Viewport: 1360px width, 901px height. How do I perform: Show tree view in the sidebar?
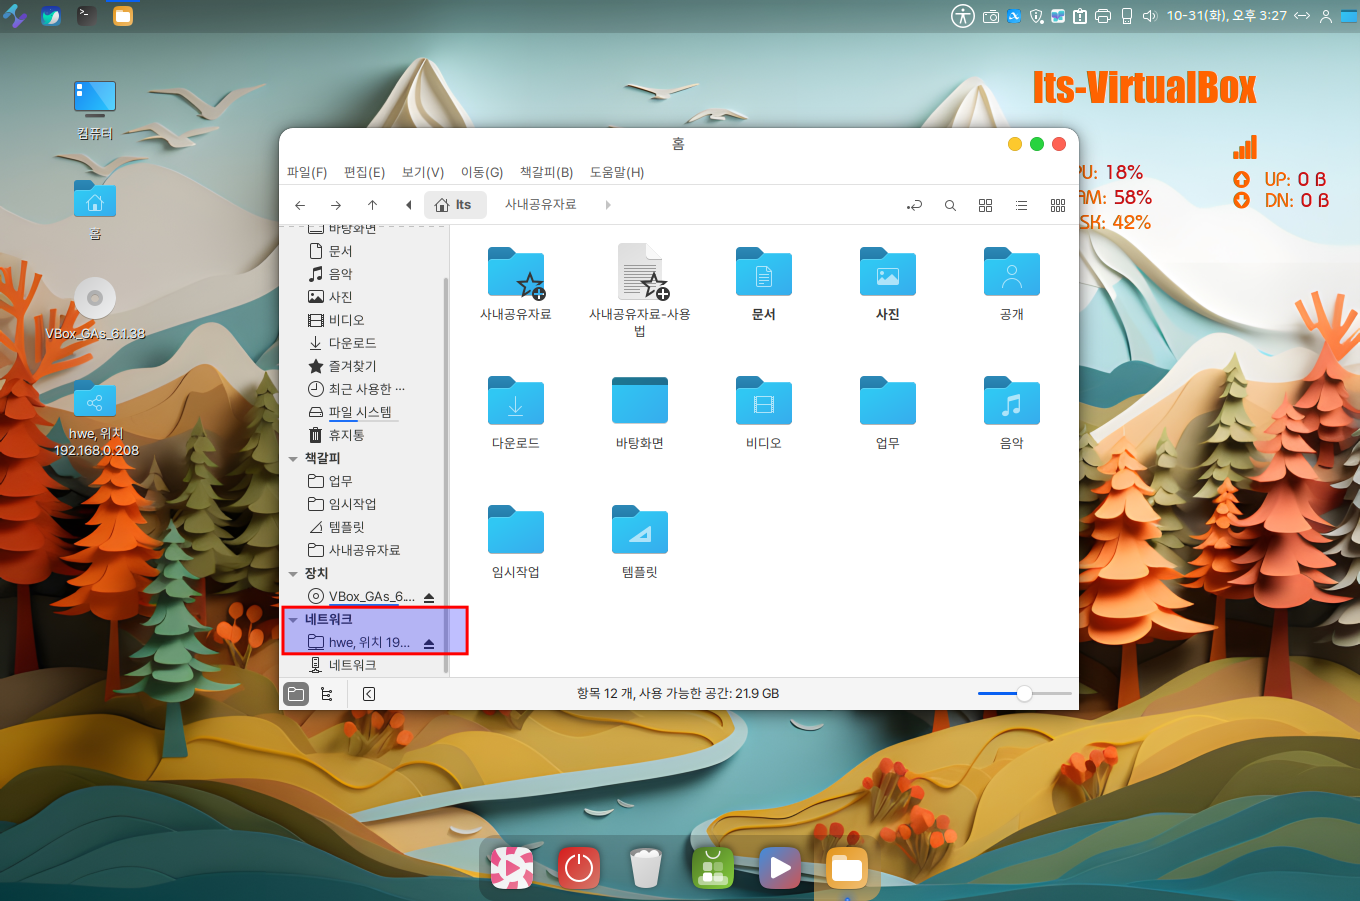click(327, 694)
